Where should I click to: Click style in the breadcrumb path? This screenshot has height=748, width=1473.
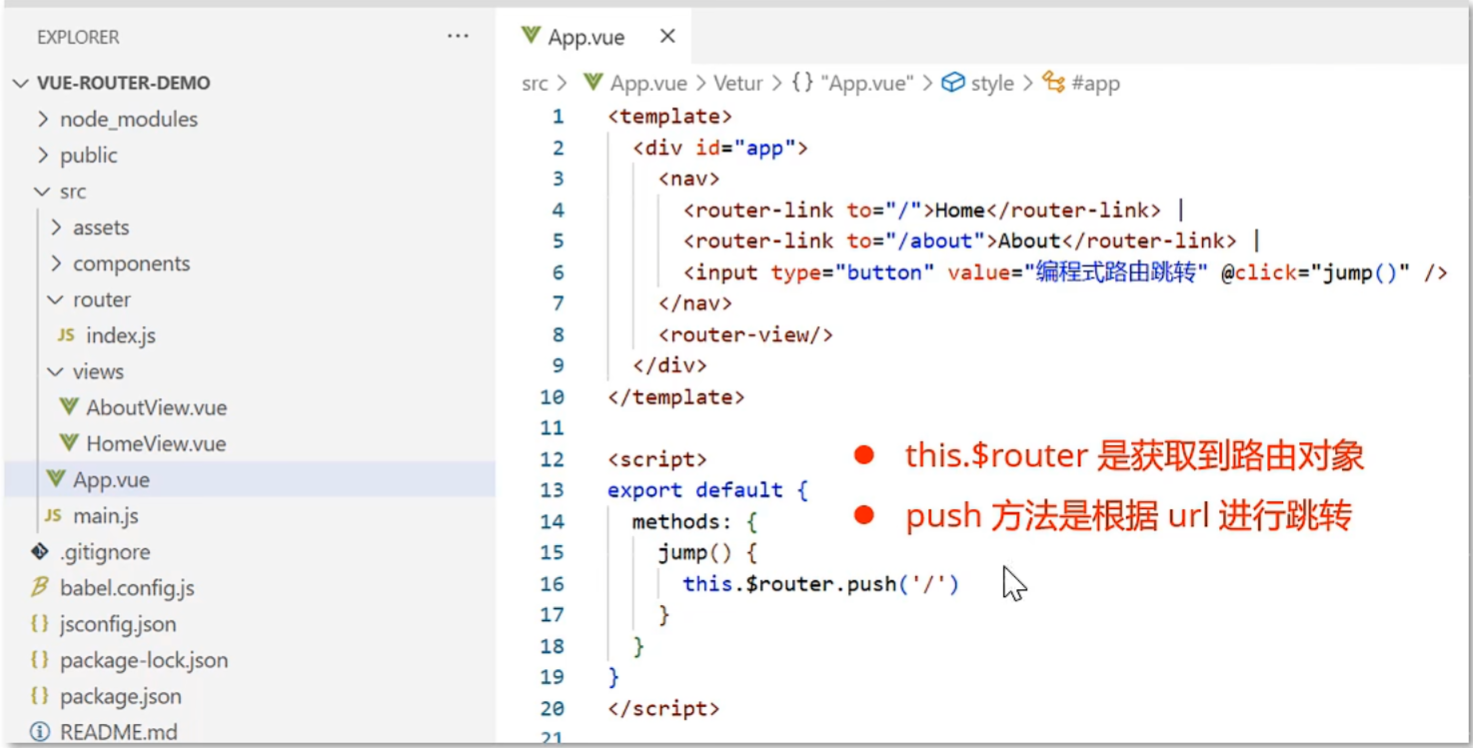tap(992, 84)
